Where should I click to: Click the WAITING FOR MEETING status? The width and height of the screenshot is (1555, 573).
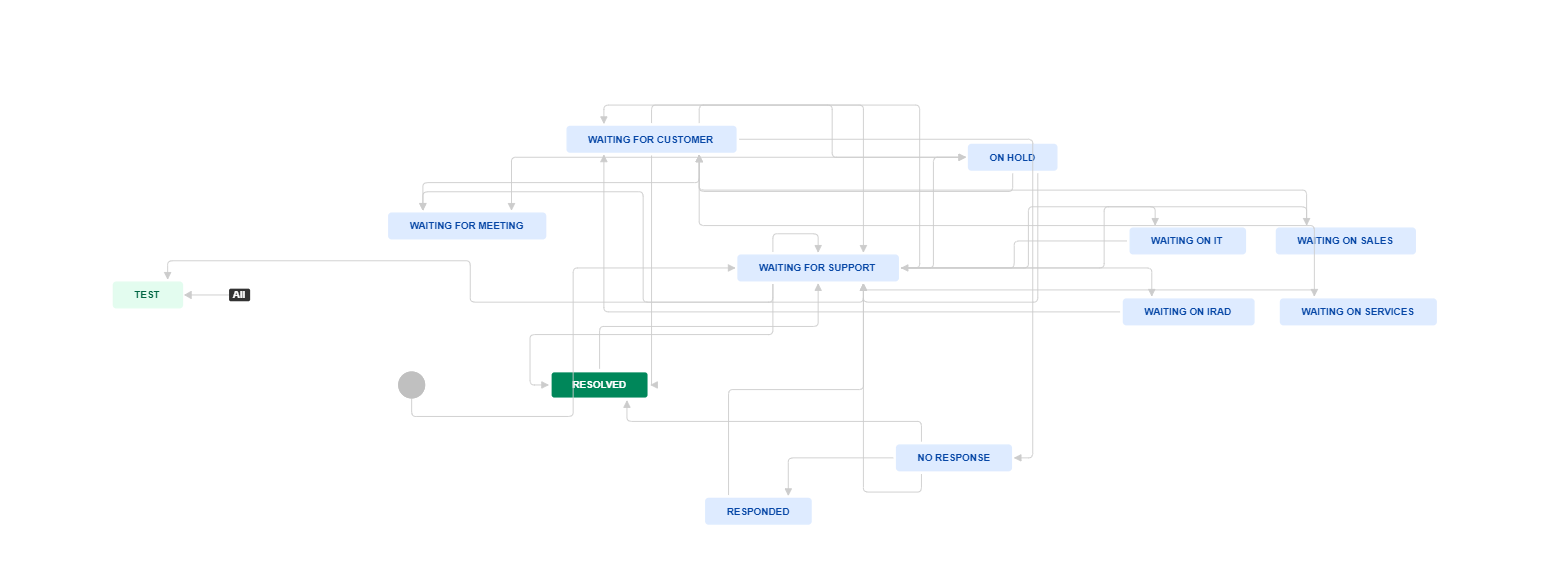click(467, 226)
